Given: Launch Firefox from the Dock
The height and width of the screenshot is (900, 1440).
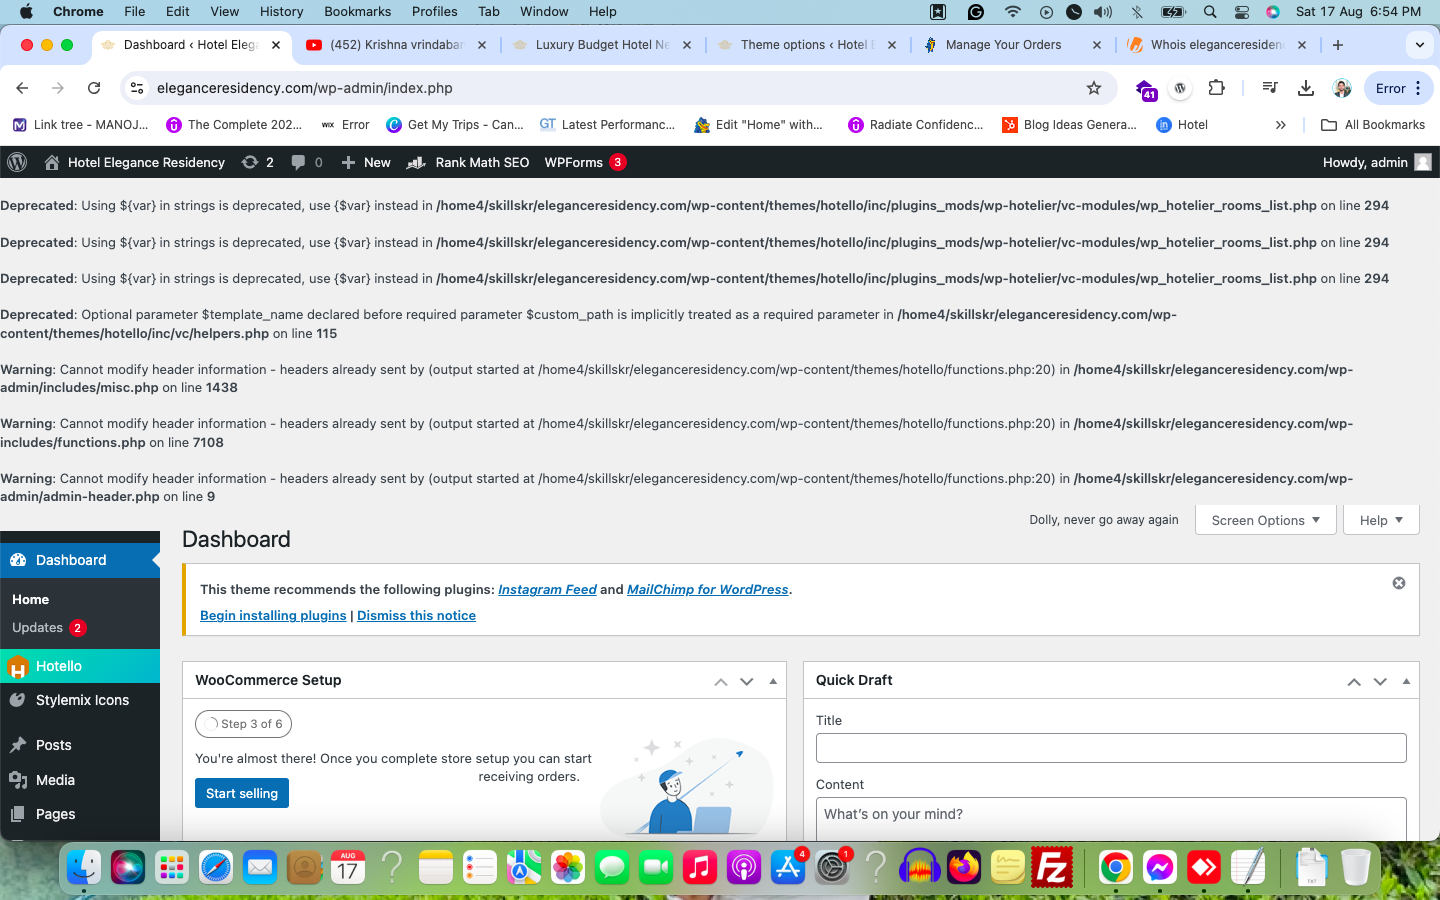Looking at the screenshot, I should [x=964, y=867].
